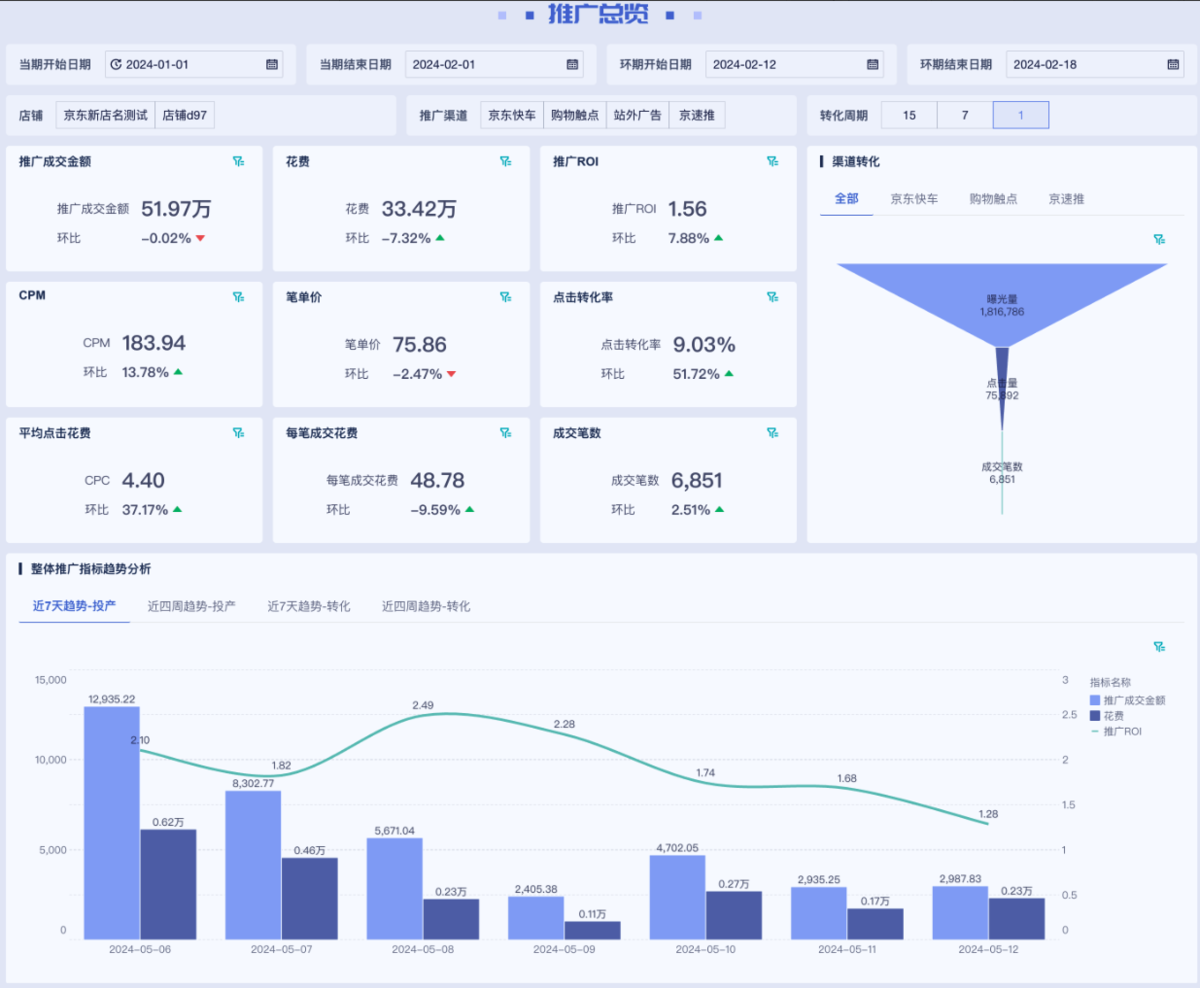Image resolution: width=1200 pixels, height=988 pixels.
Task: Click the 环期开始日期 date field
Action: [x=783, y=64]
